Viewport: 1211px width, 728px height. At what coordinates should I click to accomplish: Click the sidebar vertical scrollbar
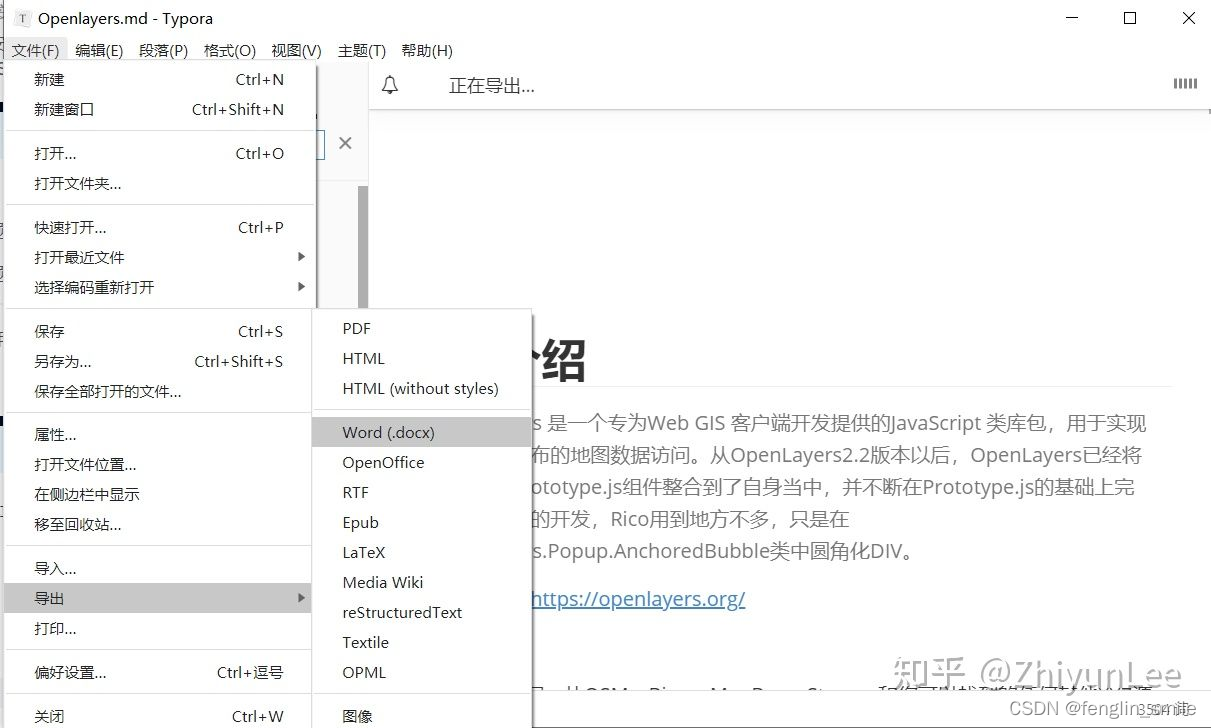[x=363, y=247]
